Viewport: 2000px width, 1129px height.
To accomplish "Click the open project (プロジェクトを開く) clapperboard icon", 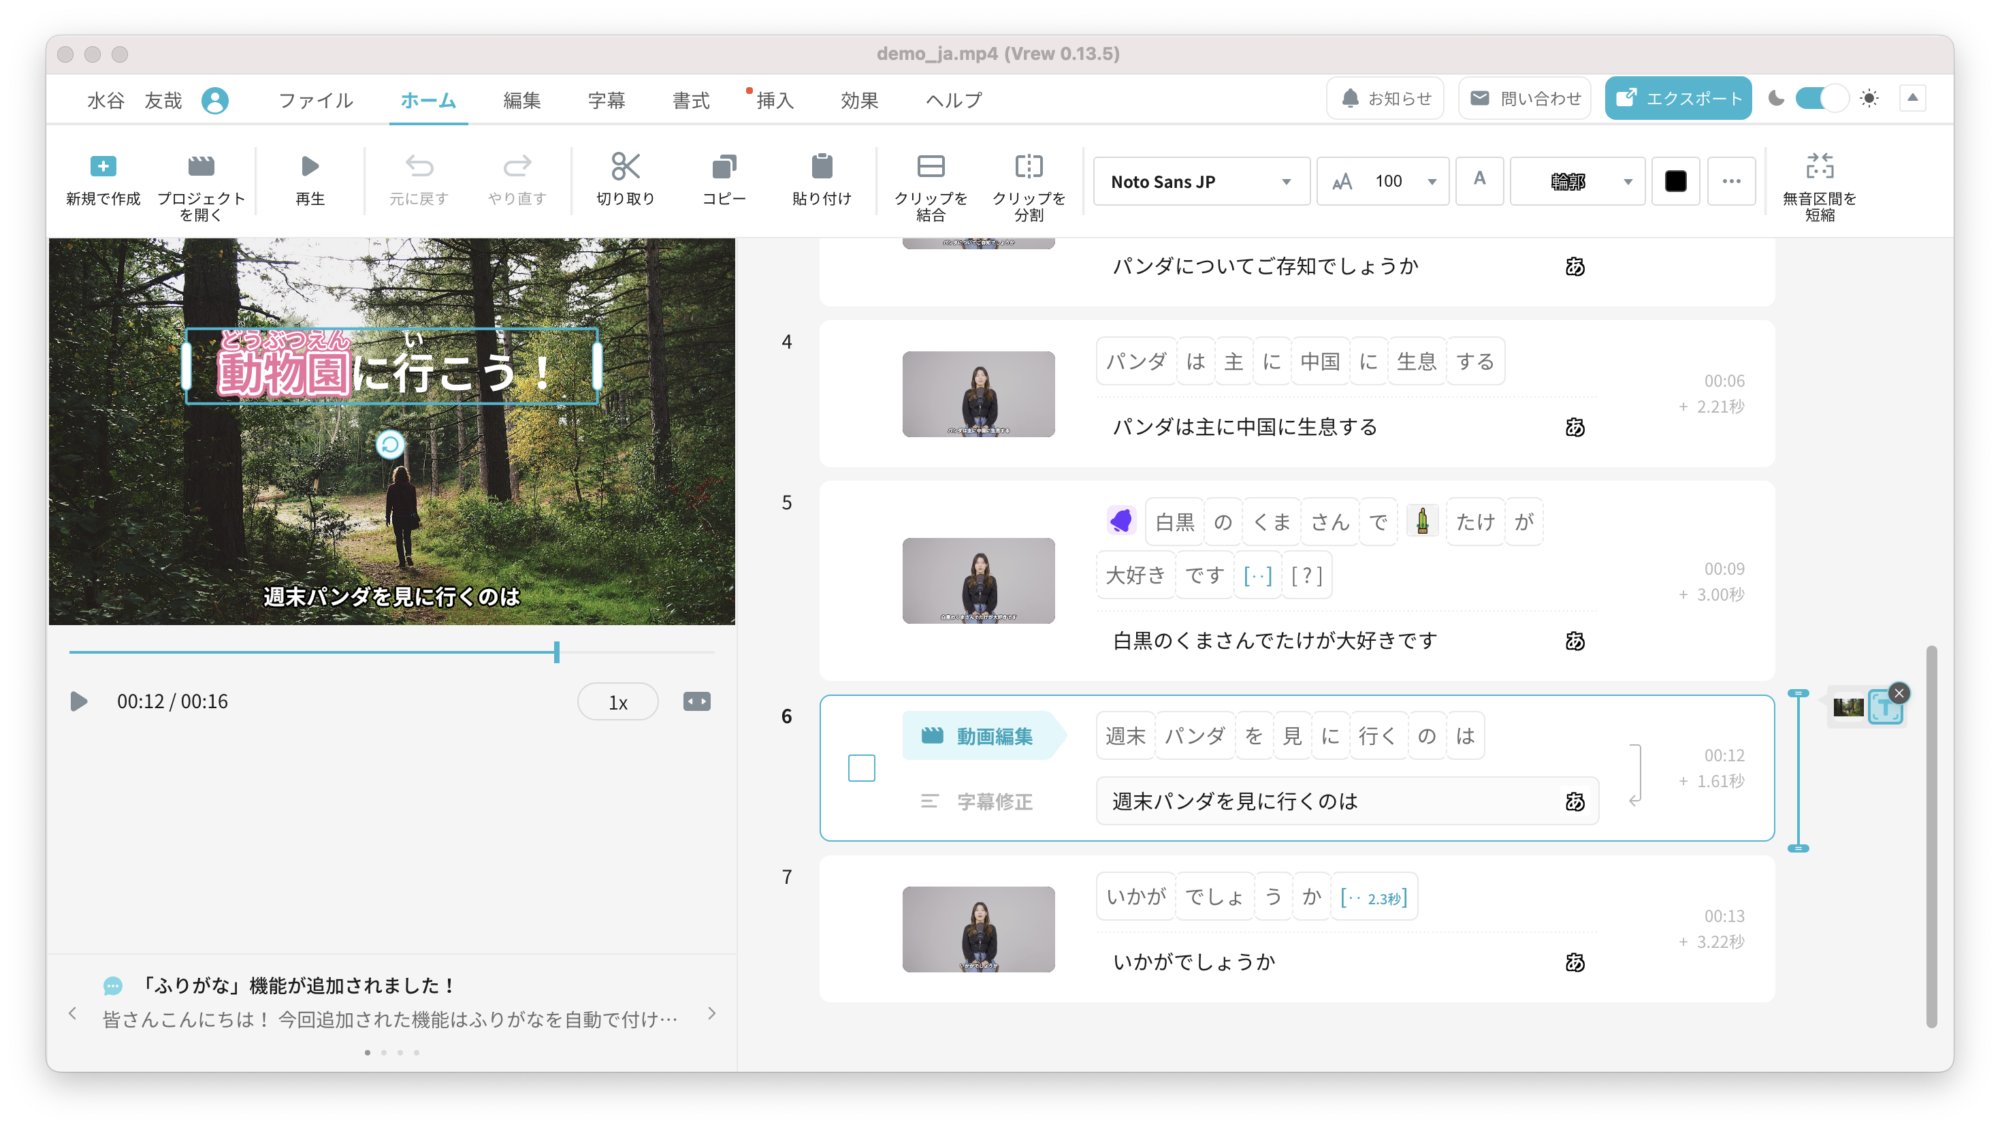I will click(x=201, y=166).
